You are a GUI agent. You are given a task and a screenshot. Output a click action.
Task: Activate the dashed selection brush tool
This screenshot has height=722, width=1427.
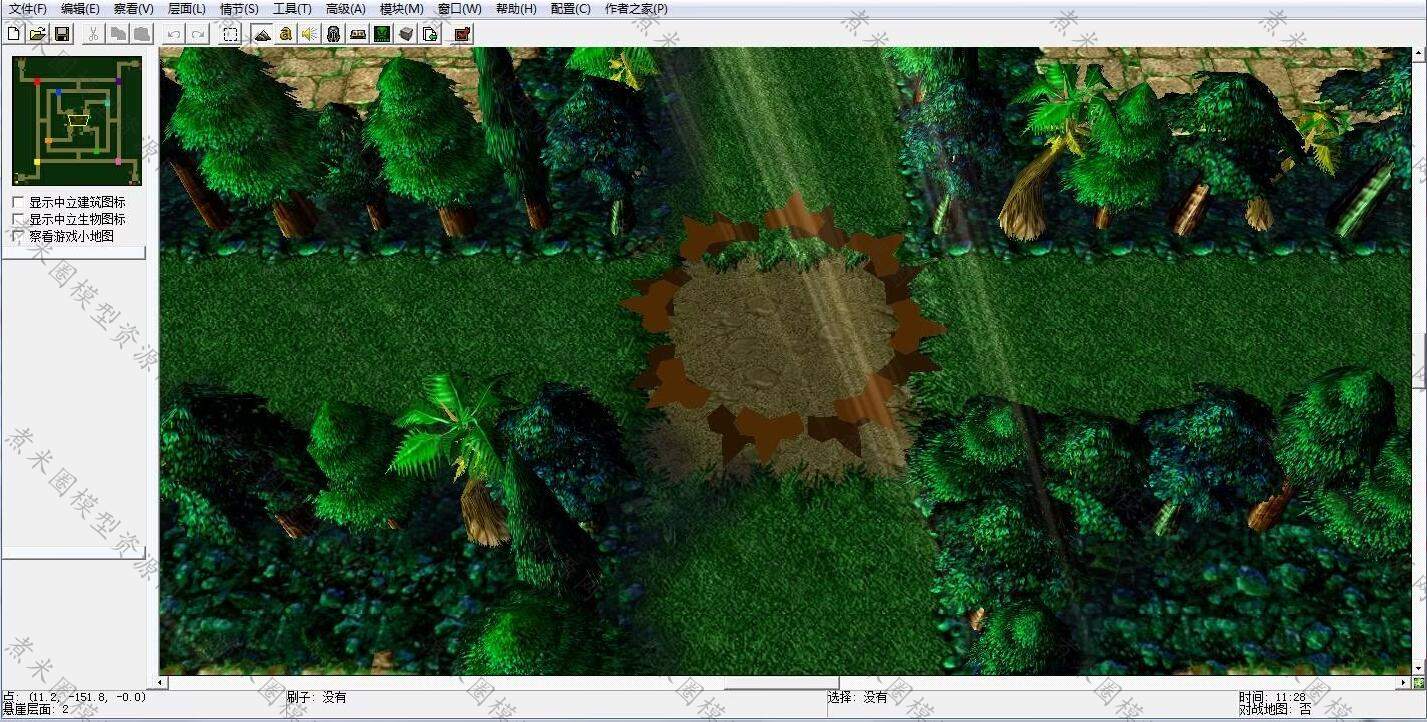click(230, 34)
